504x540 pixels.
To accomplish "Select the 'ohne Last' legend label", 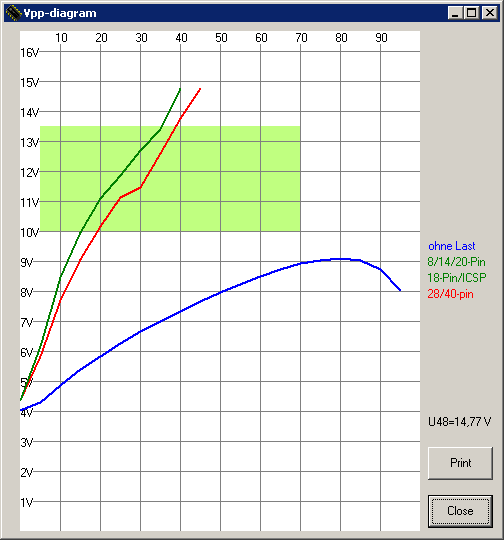I will pyautogui.click(x=452, y=246).
